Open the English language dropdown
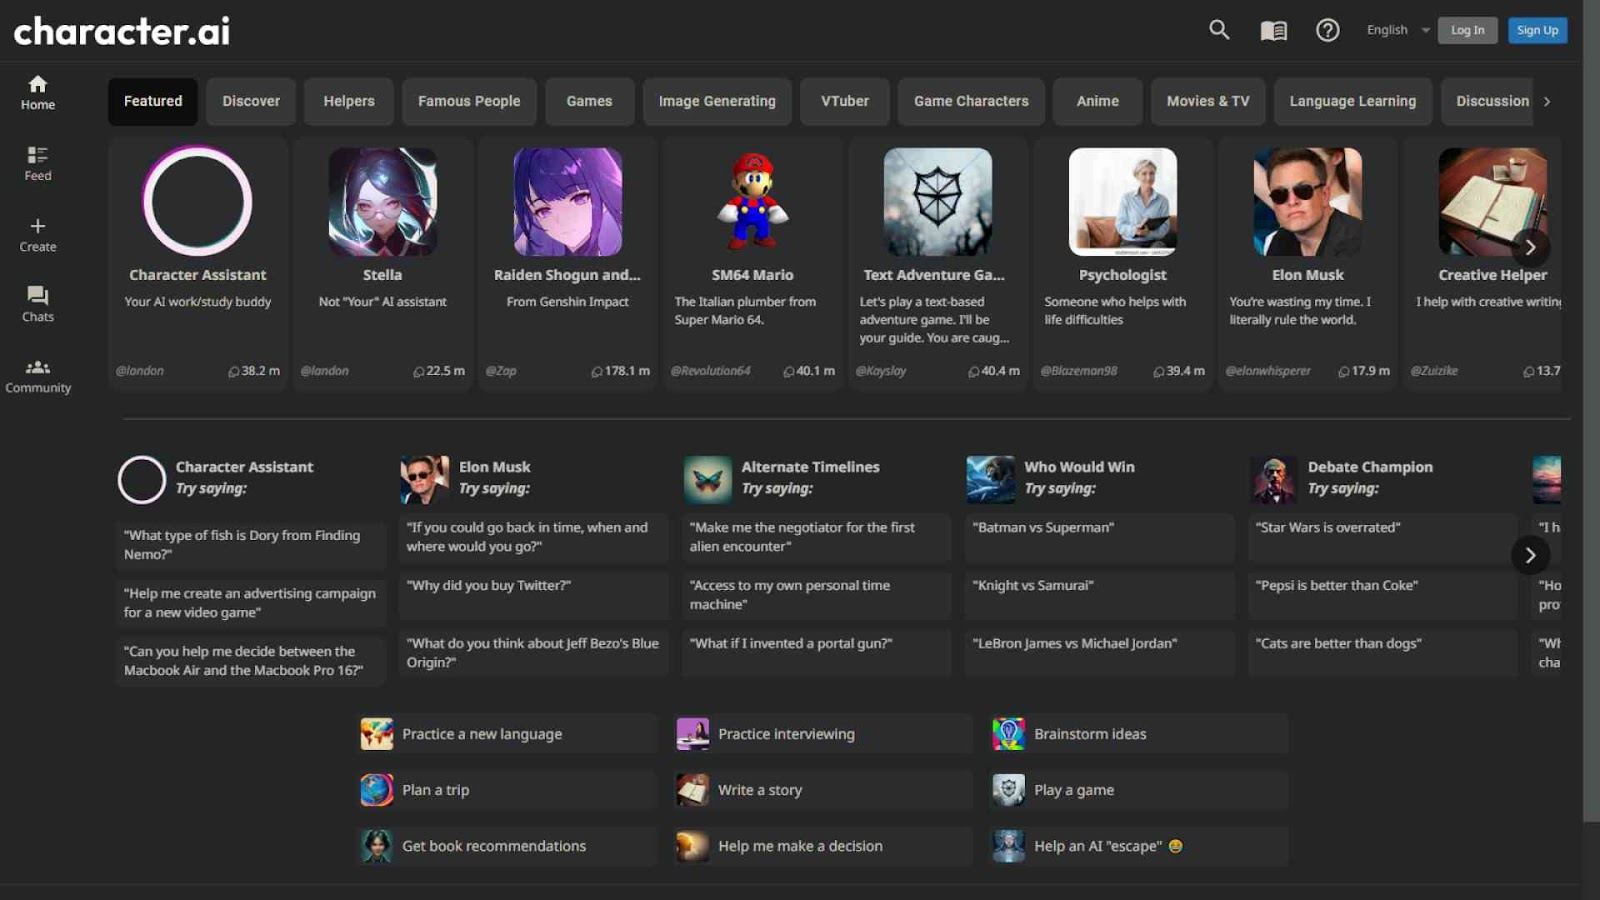 [1398, 30]
